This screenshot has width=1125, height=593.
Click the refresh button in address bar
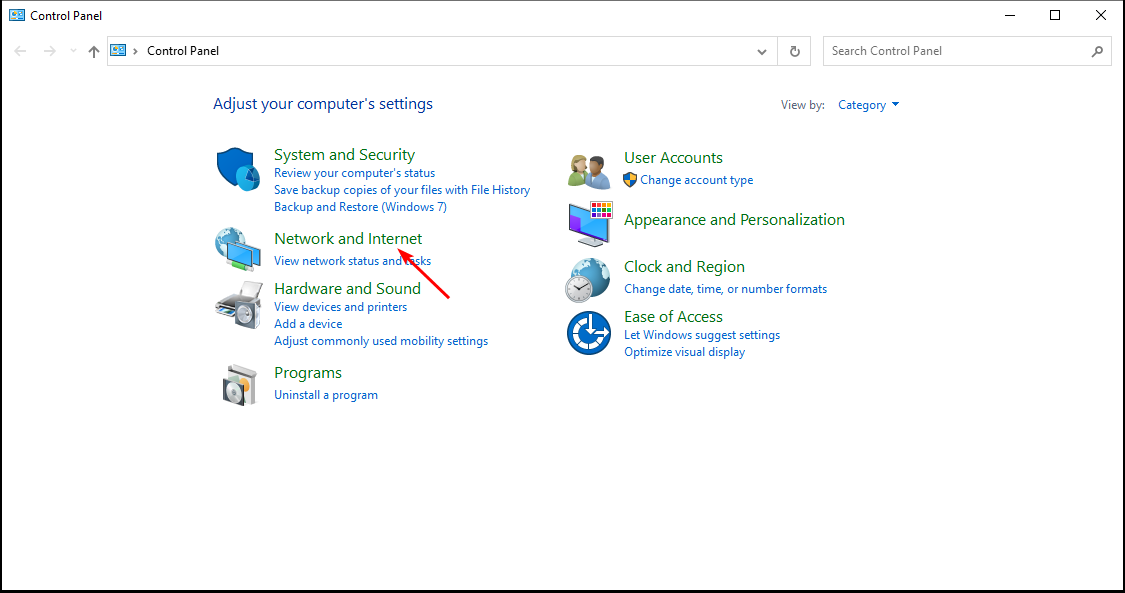pos(795,51)
